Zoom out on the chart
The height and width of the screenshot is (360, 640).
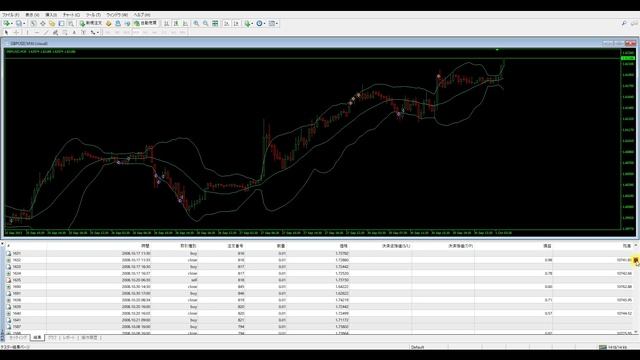[x=205, y=23]
